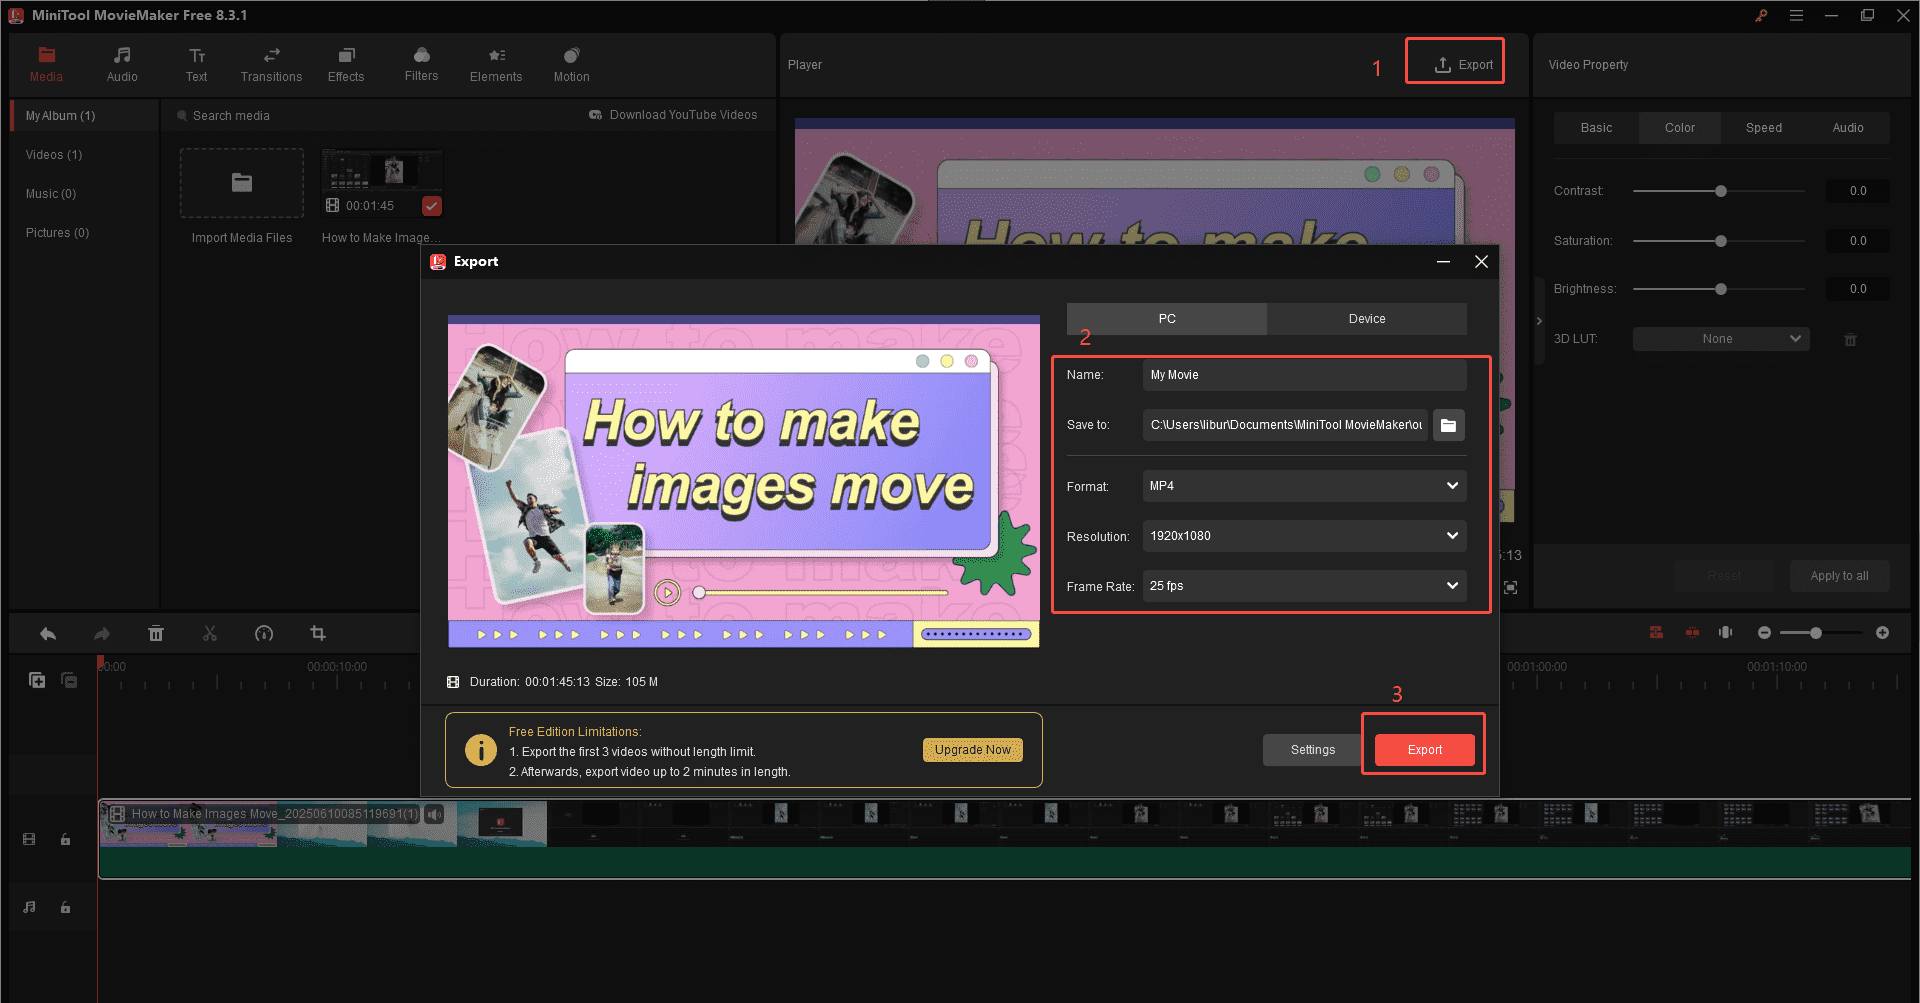
Task: Open the Format dropdown showing MP4
Action: (x=1303, y=486)
